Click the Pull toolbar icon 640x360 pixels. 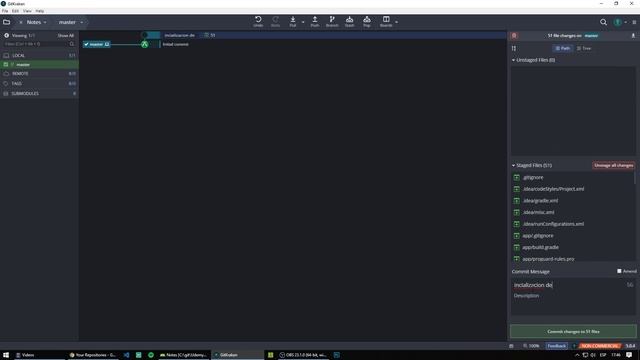293,21
